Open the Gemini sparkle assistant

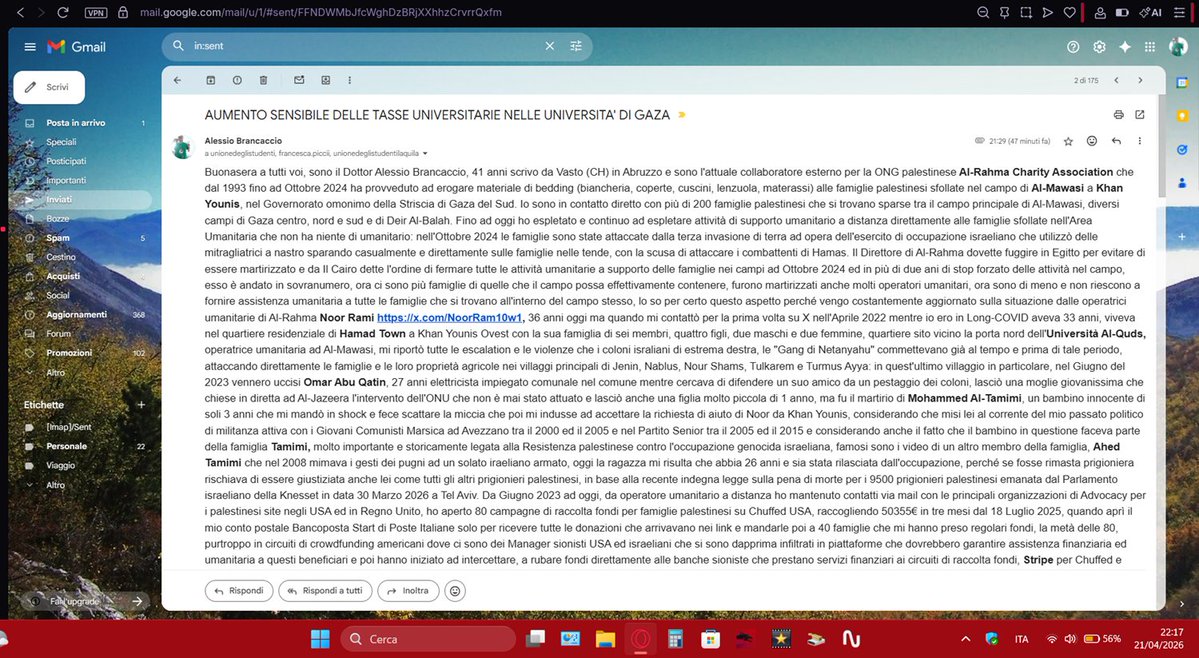[x=1125, y=47]
